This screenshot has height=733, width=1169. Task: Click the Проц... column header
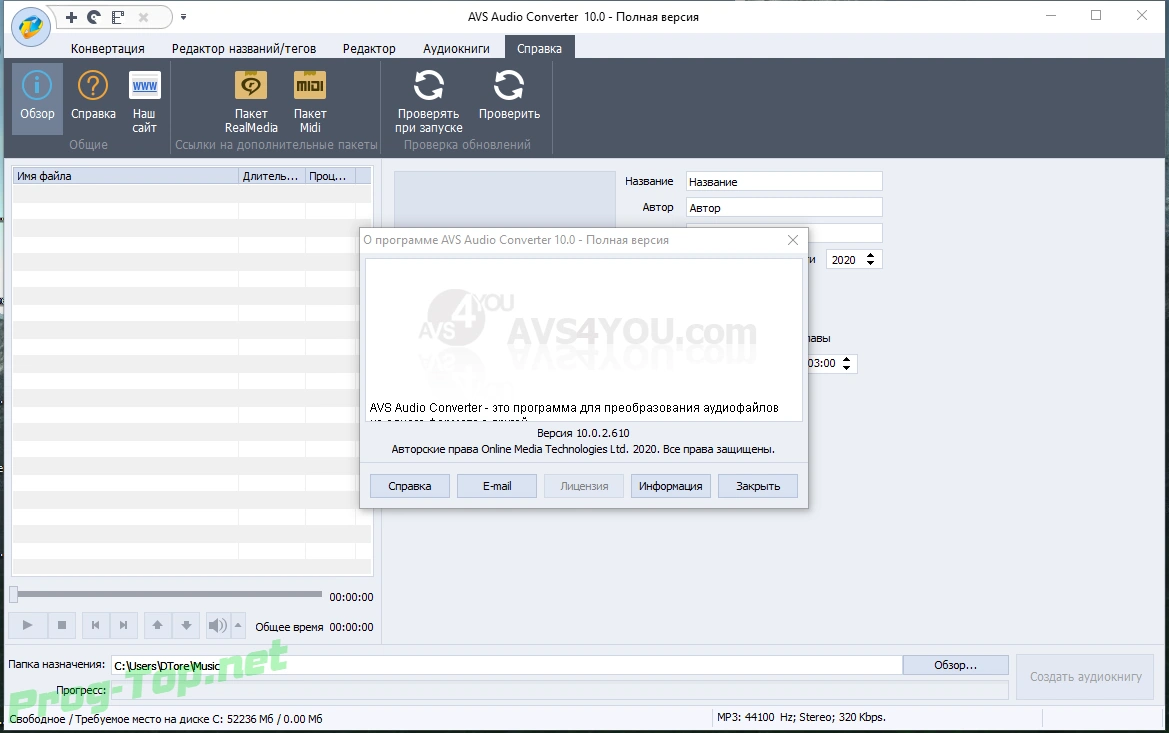(330, 176)
